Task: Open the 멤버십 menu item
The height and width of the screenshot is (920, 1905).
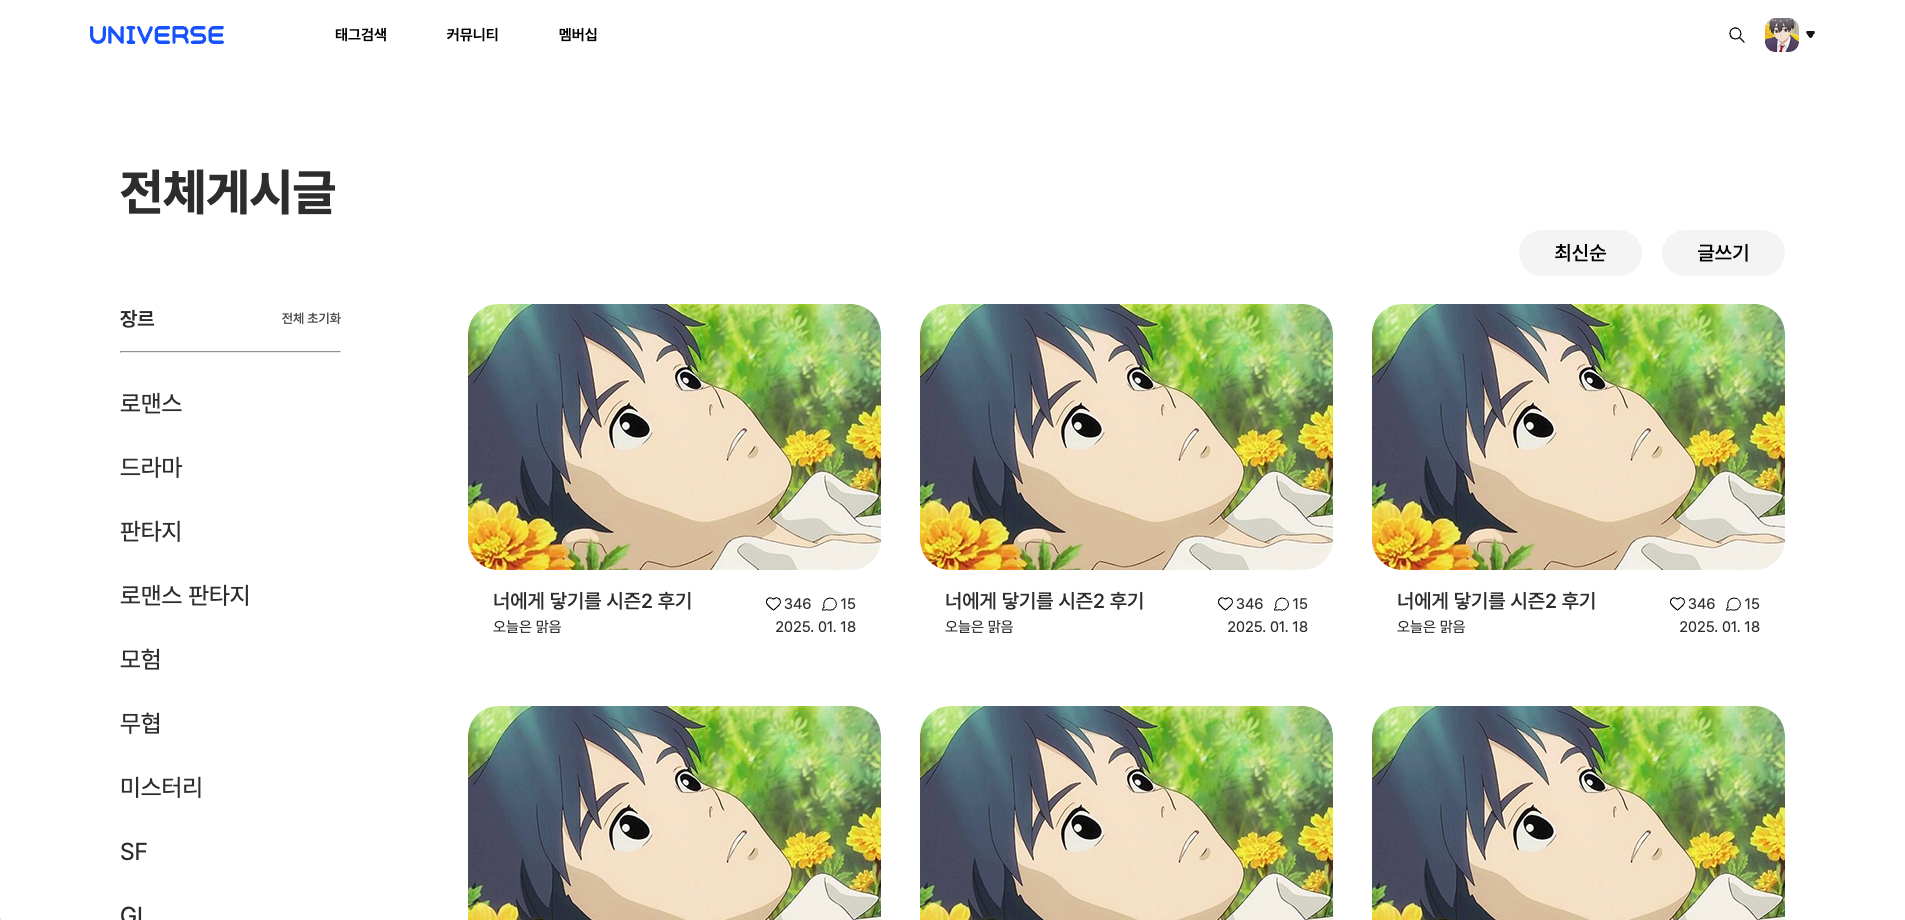Action: point(578,35)
